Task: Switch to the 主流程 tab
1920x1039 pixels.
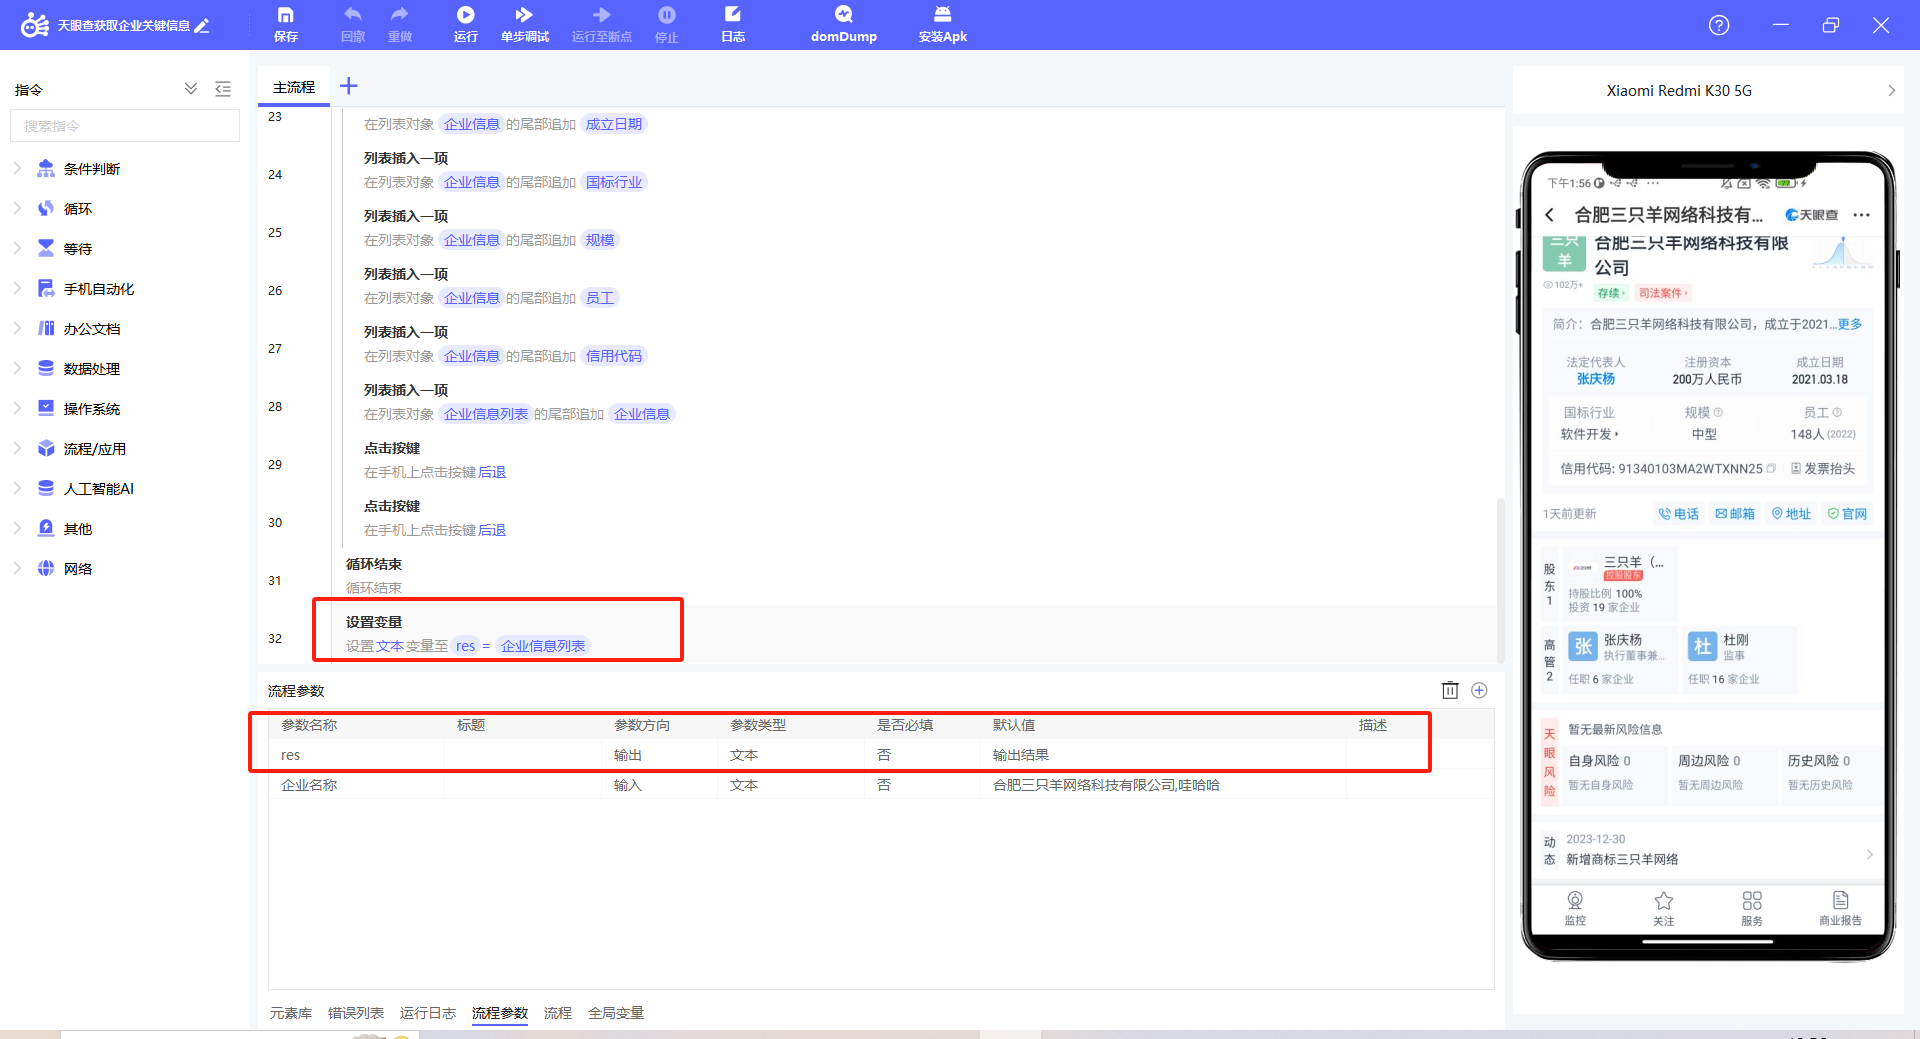Action: coord(294,87)
